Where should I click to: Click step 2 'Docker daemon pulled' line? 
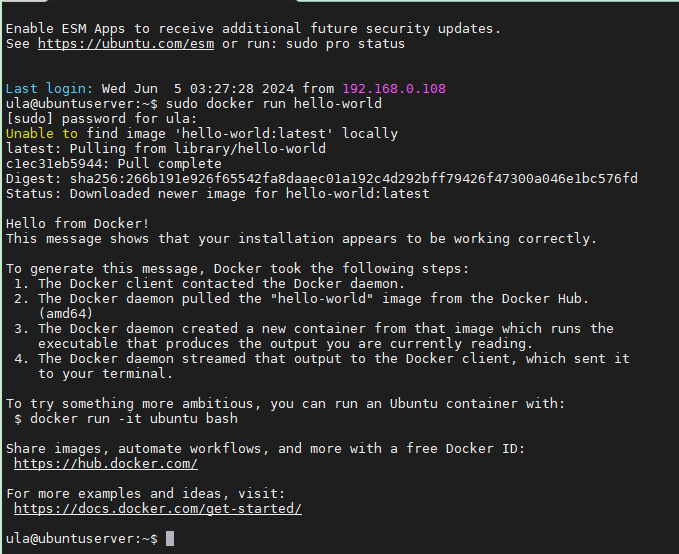pos(301,298)
